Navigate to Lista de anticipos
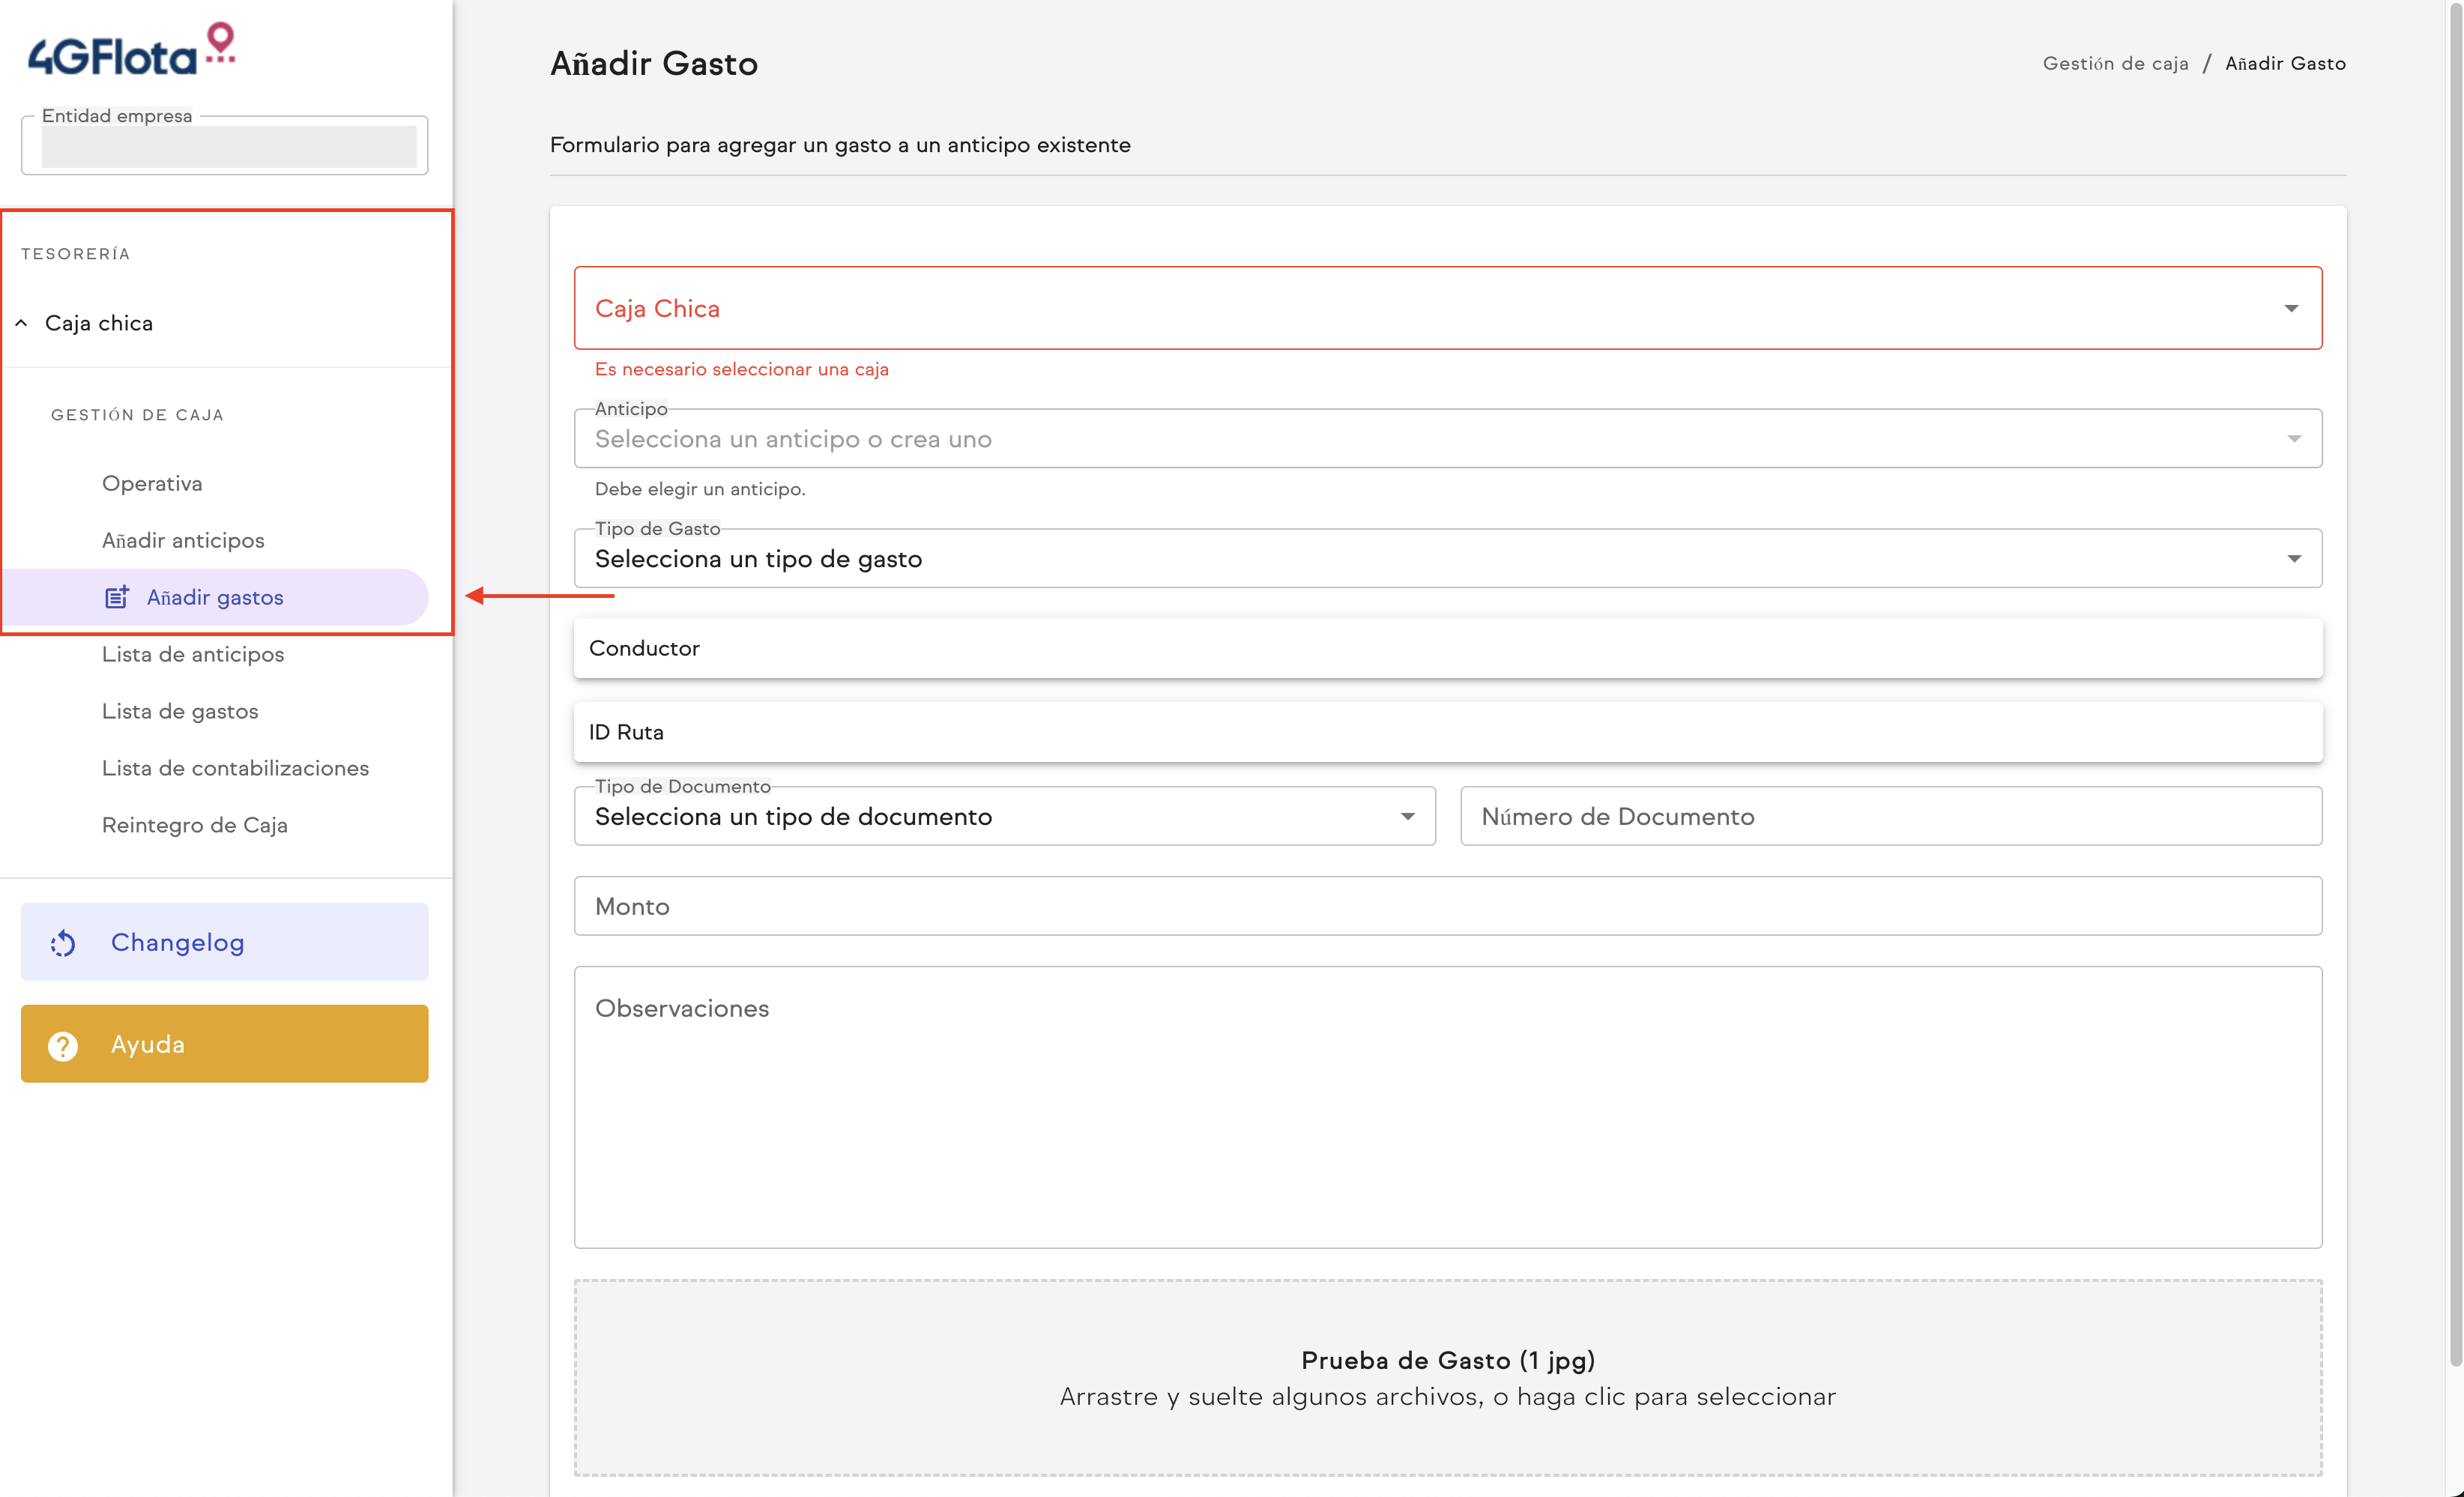Image resolution: width=2464 pixels, height=1497 pixels. 193,655
